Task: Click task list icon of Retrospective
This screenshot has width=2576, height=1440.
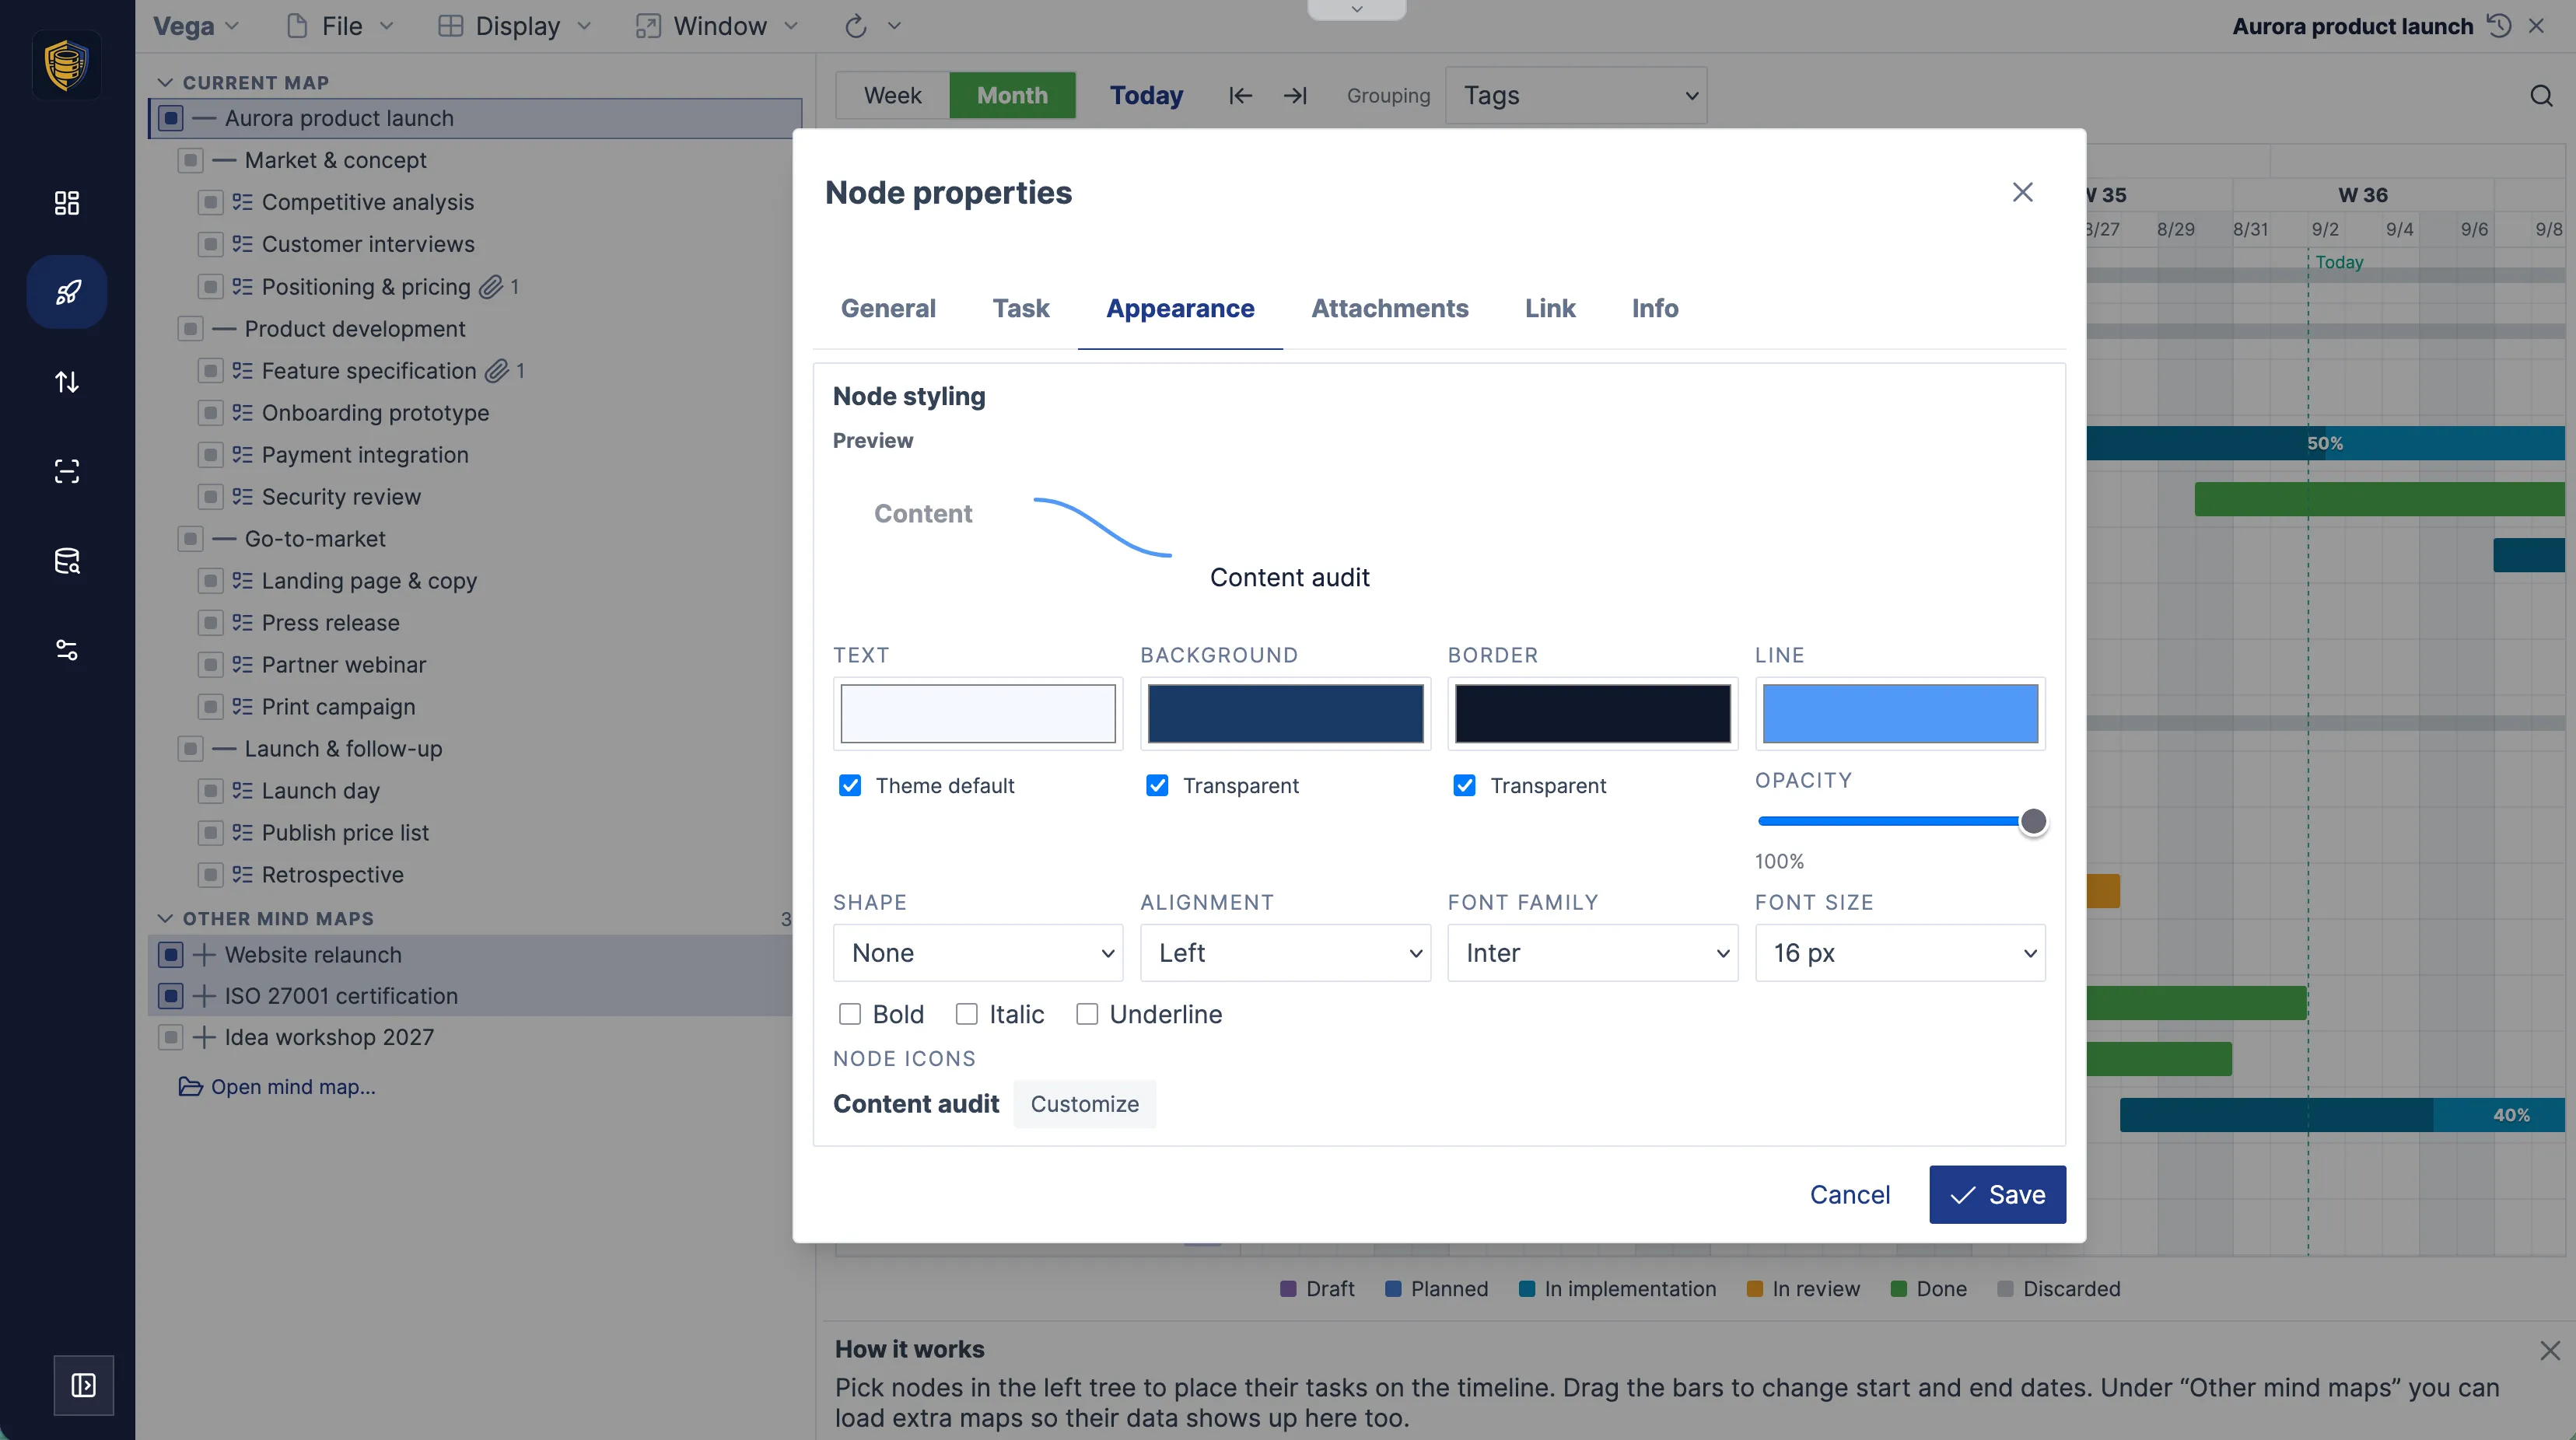Action: (242, 875)
